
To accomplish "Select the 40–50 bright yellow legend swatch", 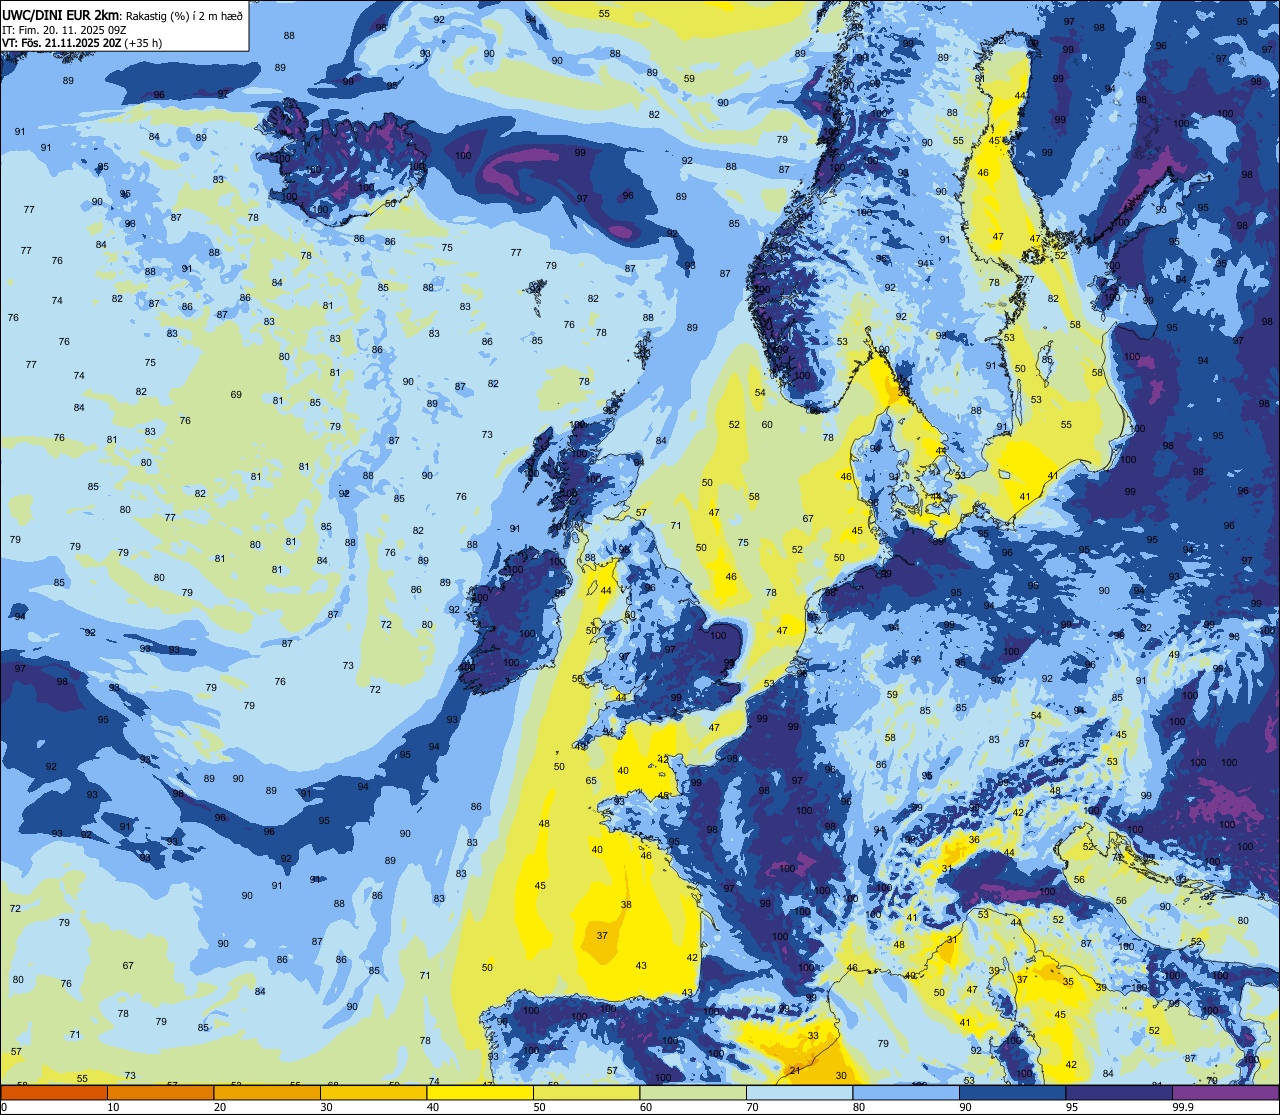I will [480, 1092].
